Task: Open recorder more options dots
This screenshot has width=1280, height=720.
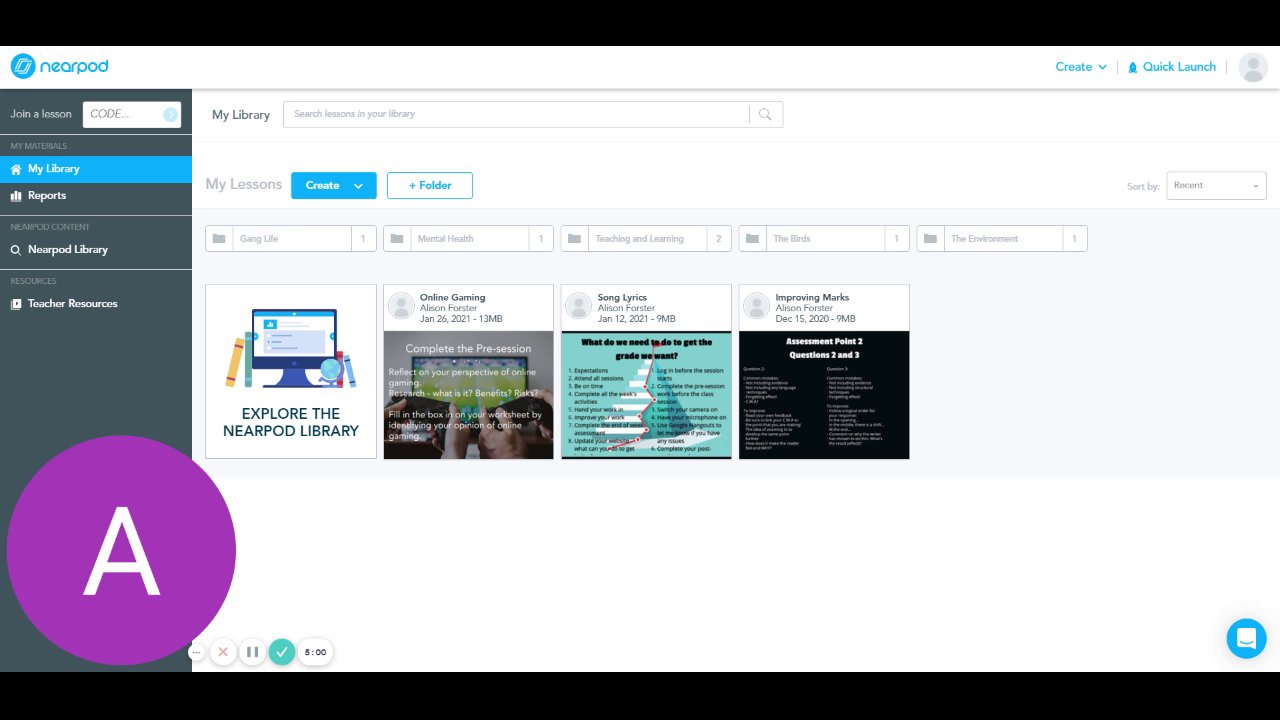Action: click(197, 652)
